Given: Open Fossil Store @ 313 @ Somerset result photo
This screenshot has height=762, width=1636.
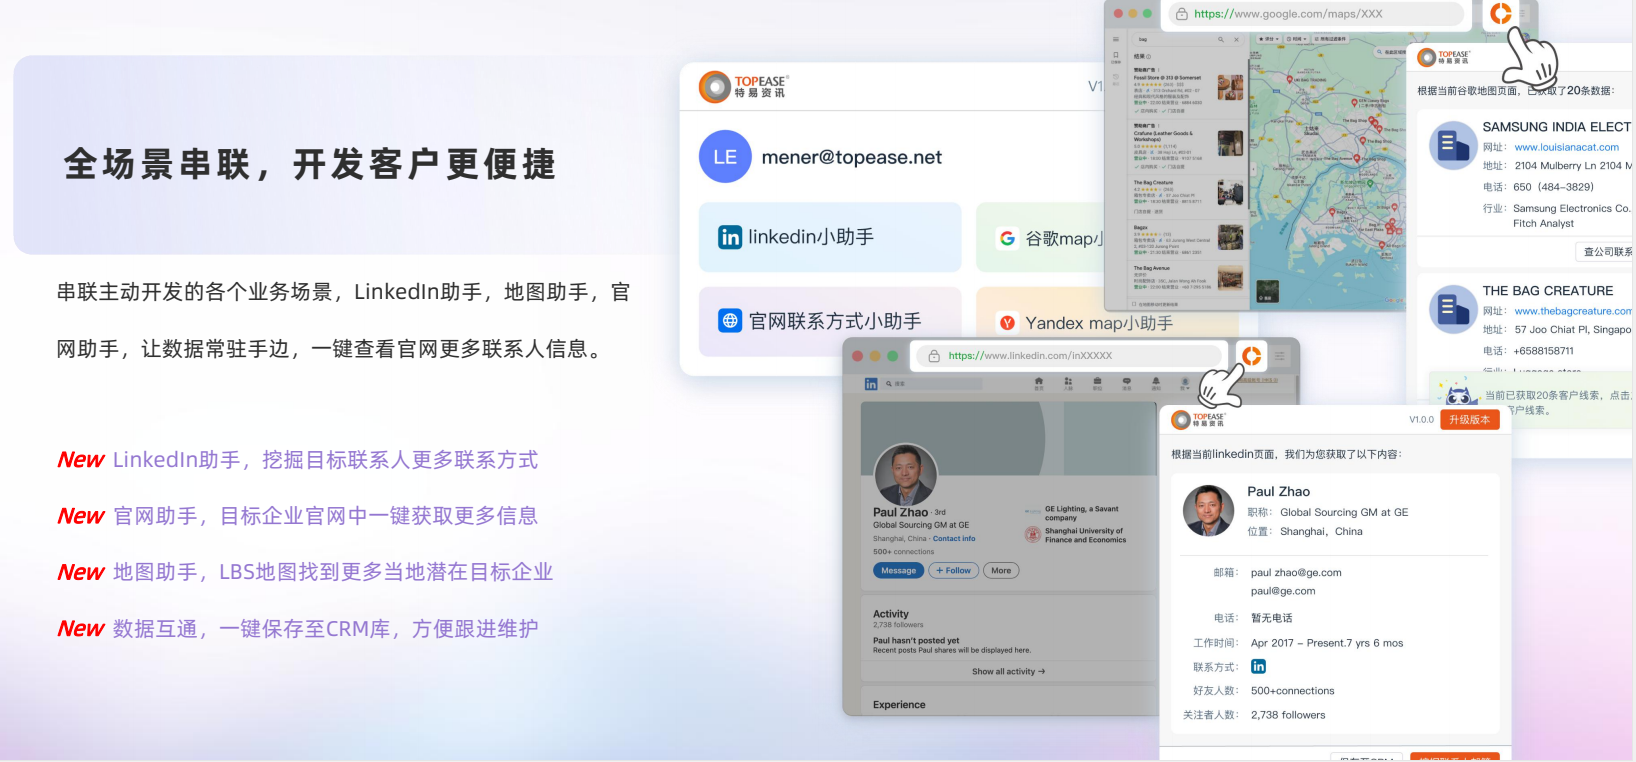Looking at the screenshot, I should [1230, 87].
